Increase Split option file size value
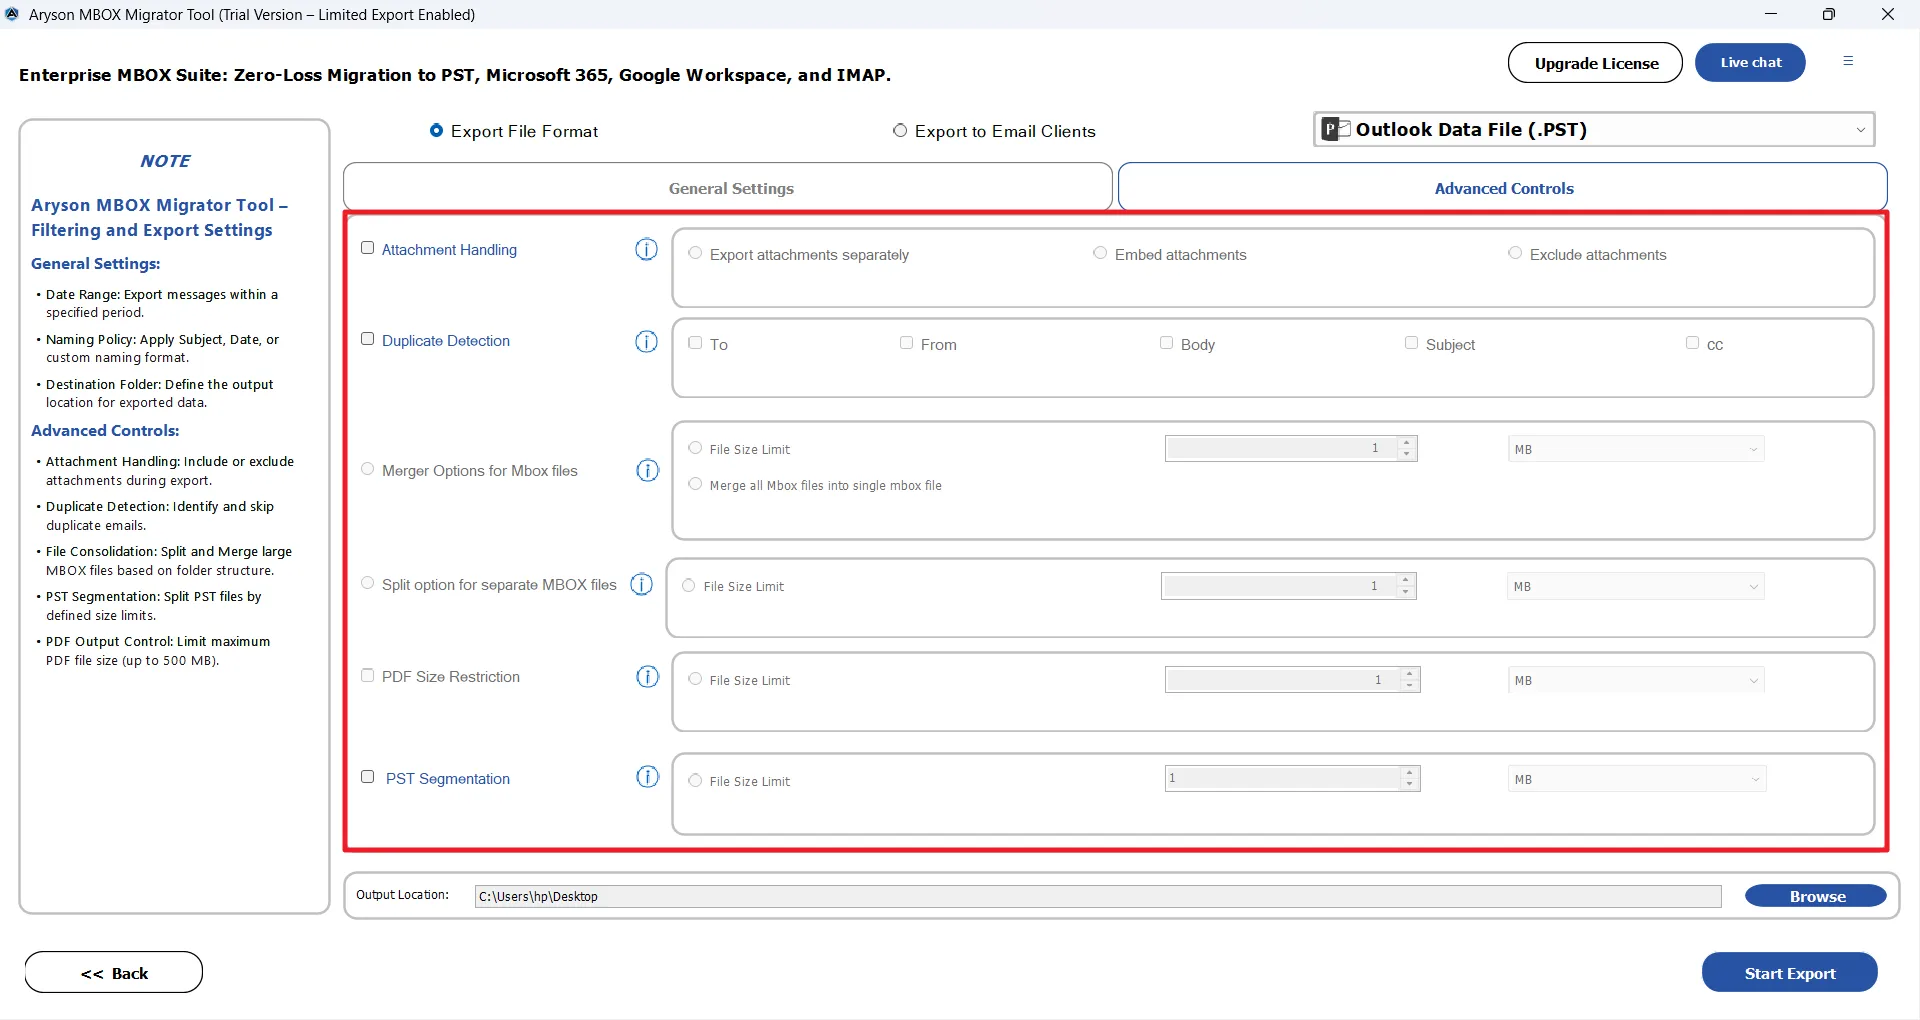 point(1406,580)
